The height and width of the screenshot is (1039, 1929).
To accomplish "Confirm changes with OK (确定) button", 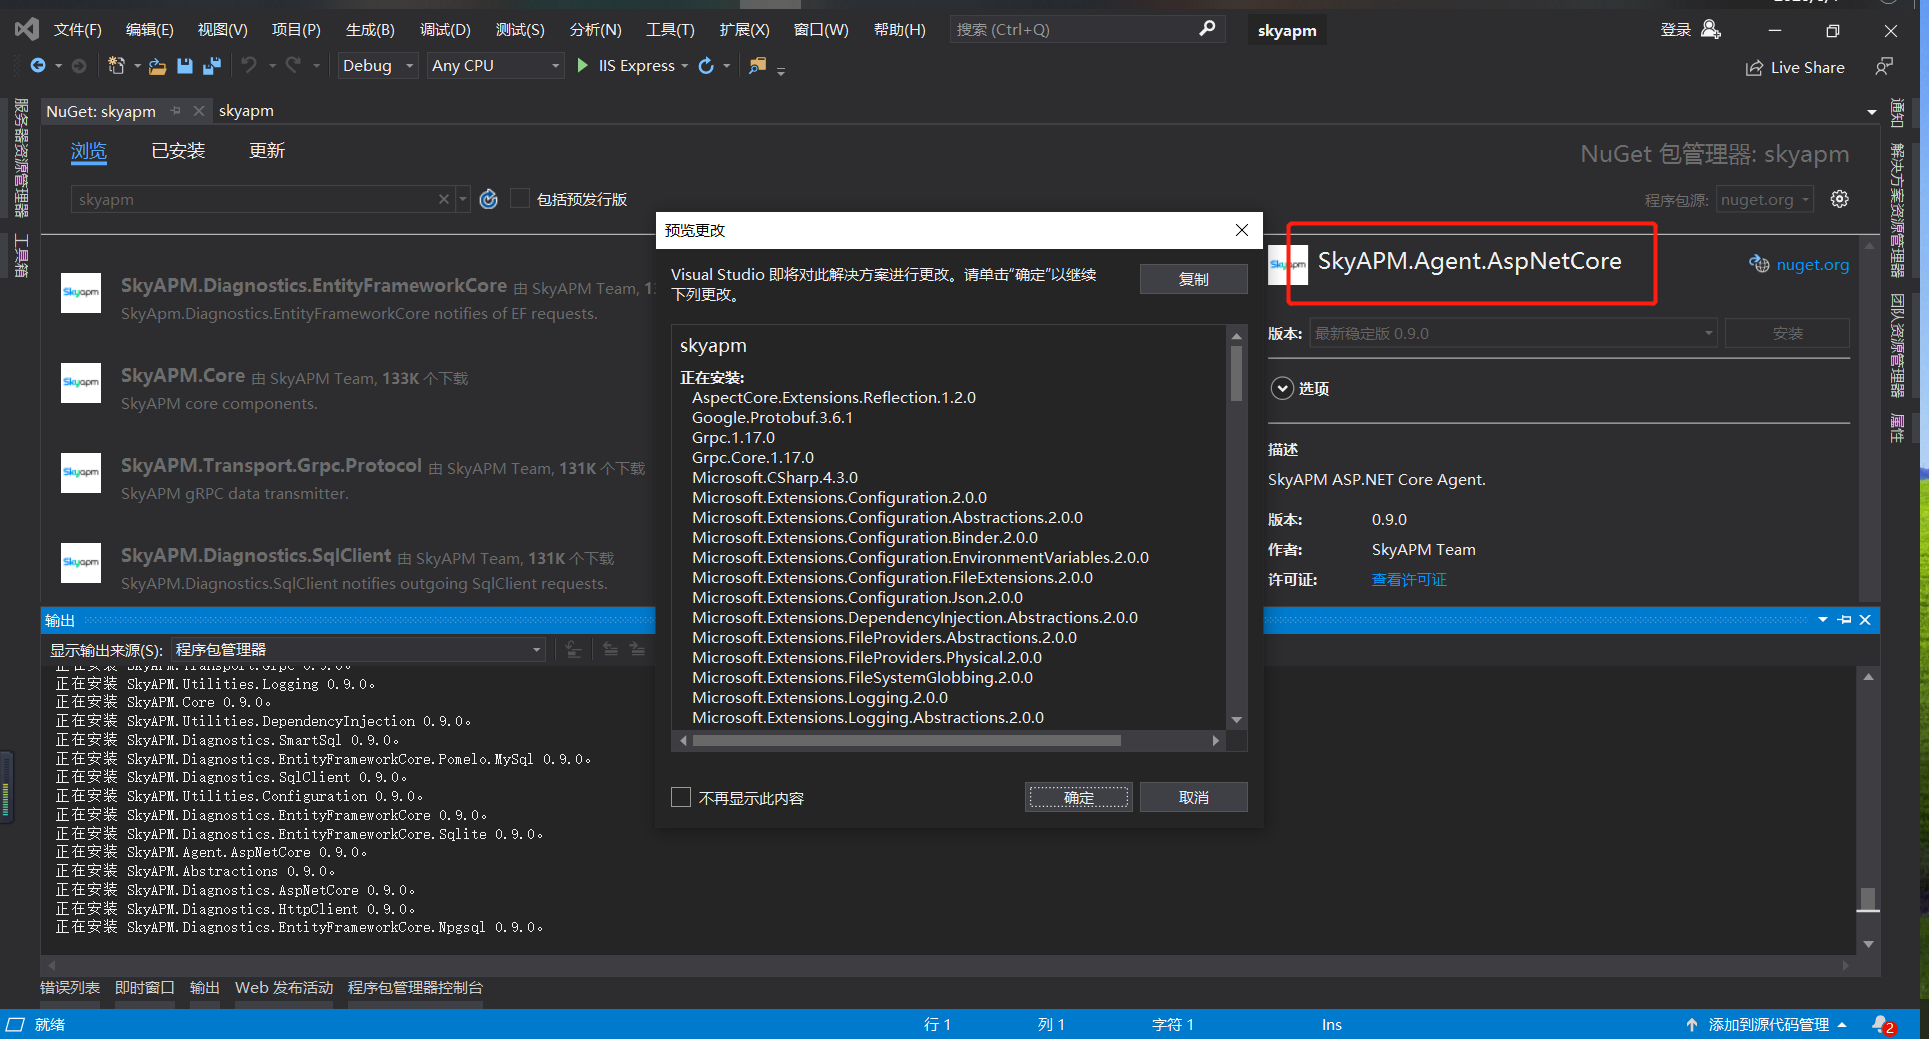I will (1078, 797).
